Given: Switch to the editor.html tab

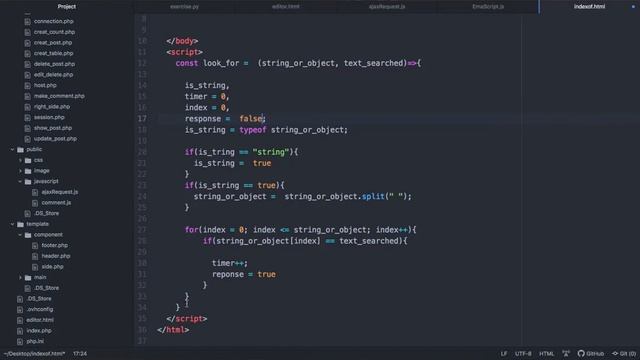Looking at the screenshot, I should pos(286,7).
